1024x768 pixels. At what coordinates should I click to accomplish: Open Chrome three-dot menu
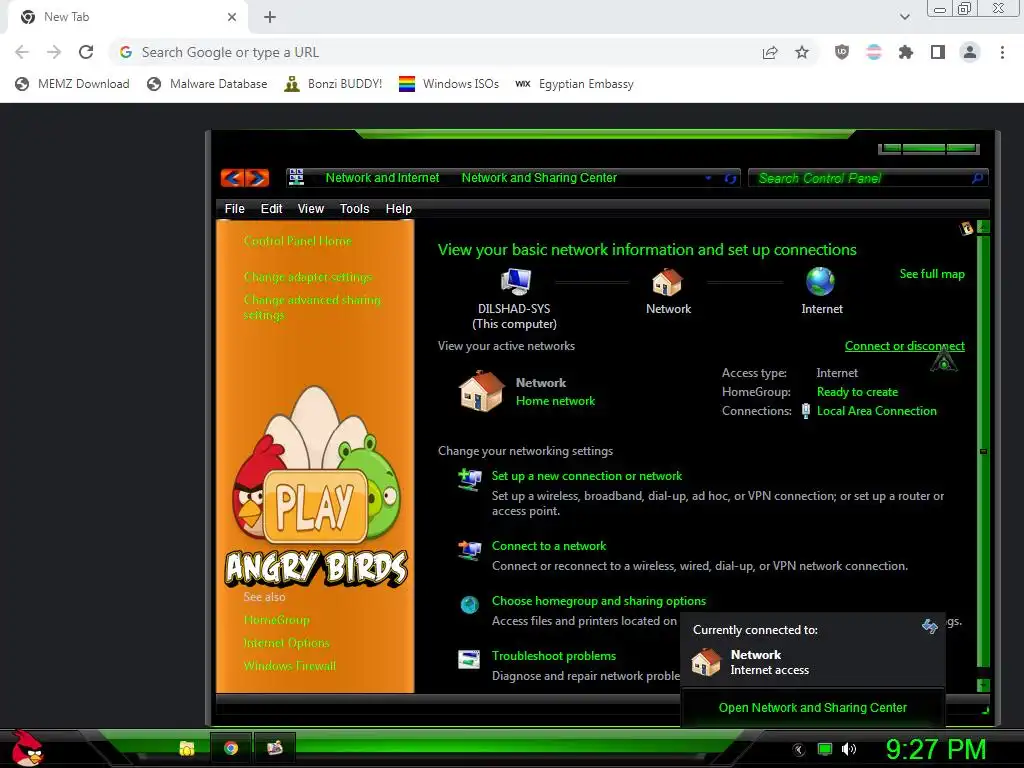click(x=1002, y=52)
